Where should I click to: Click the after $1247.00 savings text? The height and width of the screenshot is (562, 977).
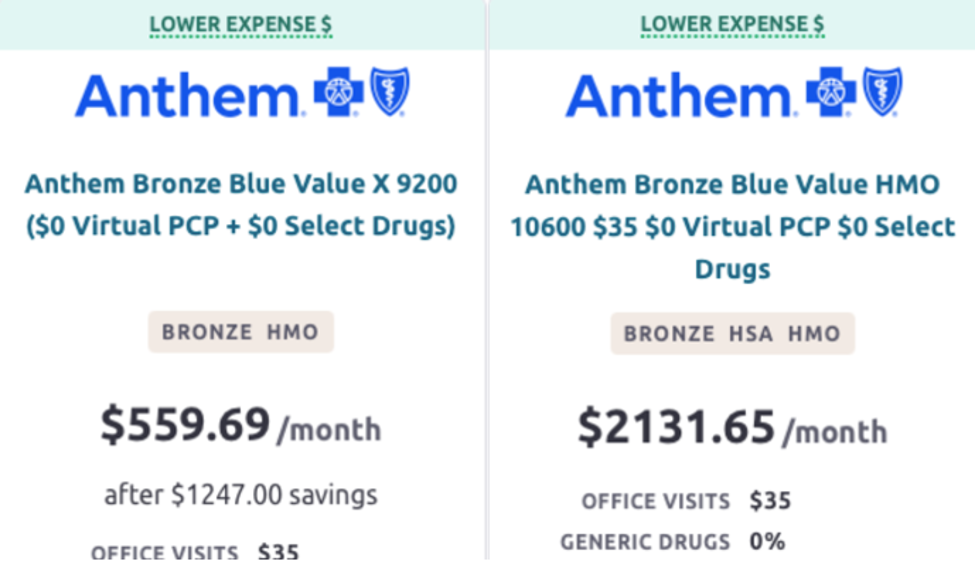click(x=240, y=494)
